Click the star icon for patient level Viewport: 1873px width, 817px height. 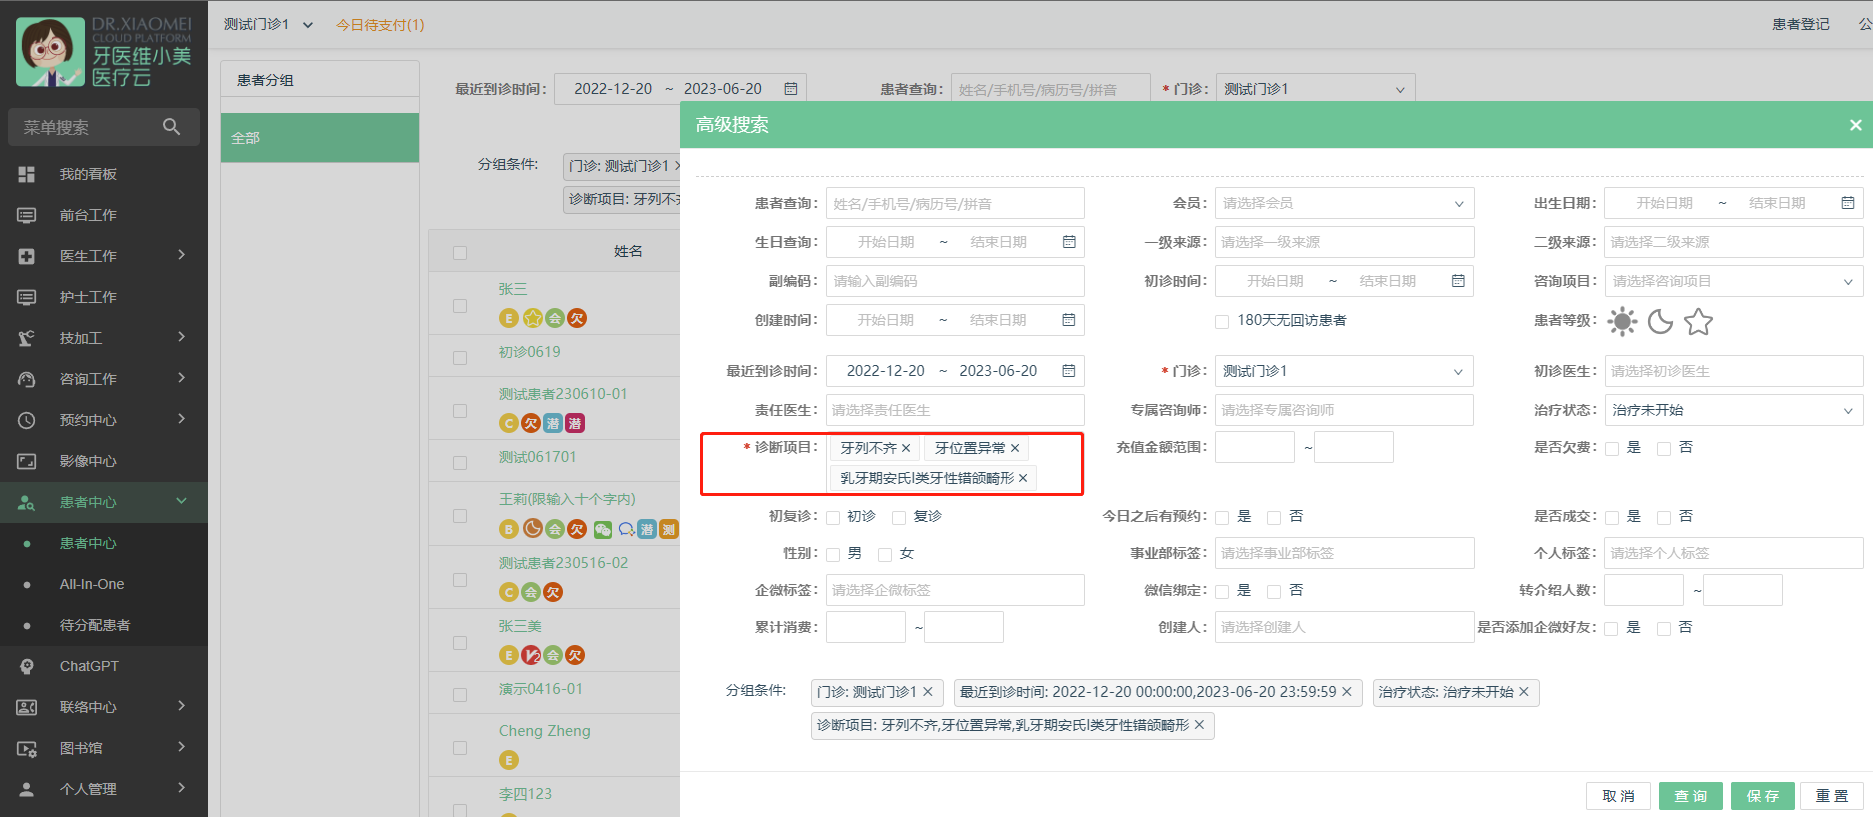1698,321
